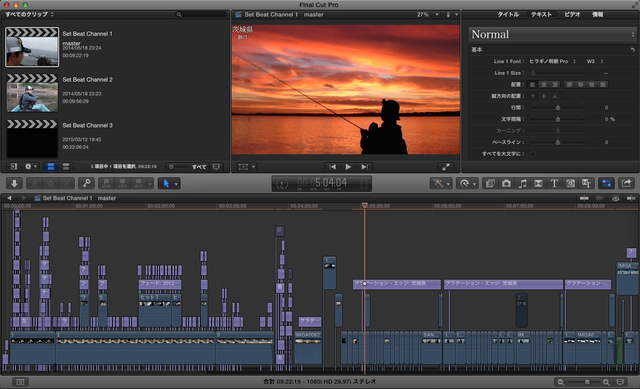Image resolution: width=640 pixels, height=389 pixels.
Task: Enable the すべてを大文字に all caps checkbox
Action: click(533, 154)
